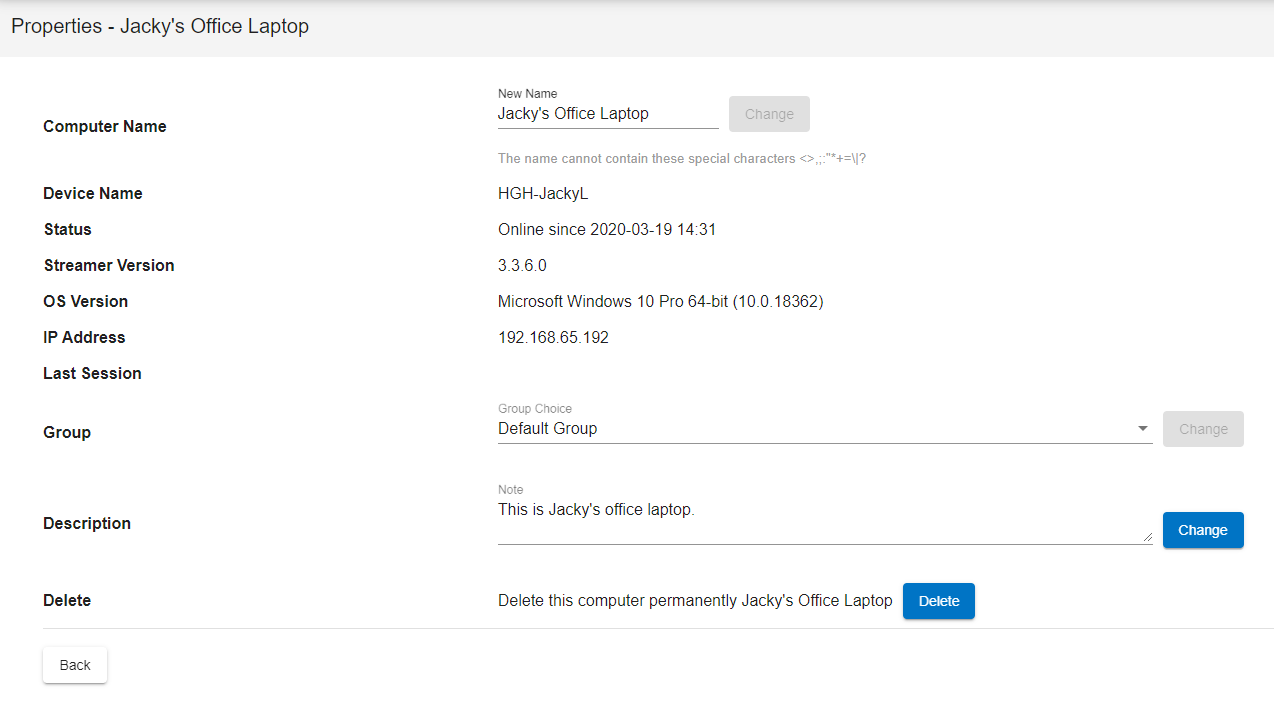Screen dimensions: 1274x710
Task: Click the status text Online since 2020-03-19
Action: (x=607, y=229)
